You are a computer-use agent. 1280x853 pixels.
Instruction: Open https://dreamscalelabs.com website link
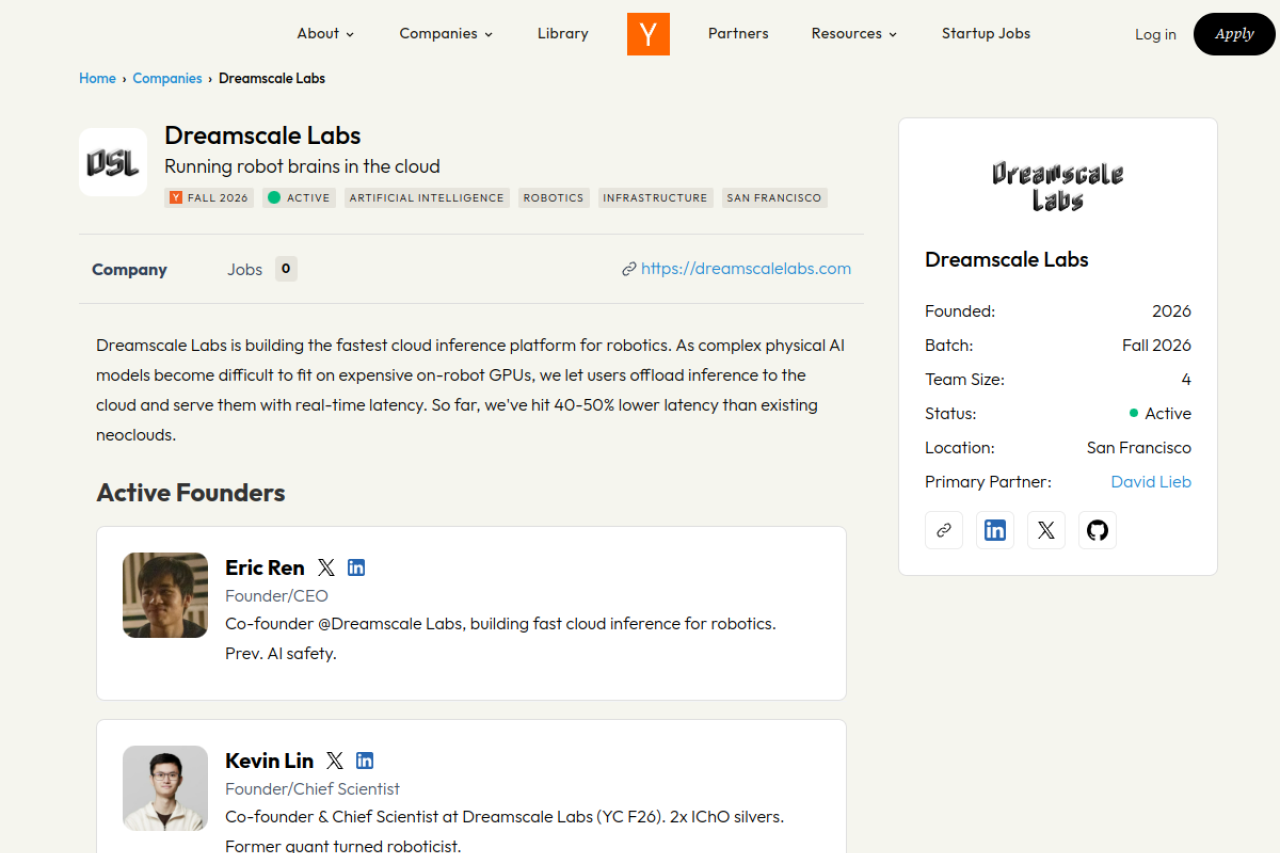745,269
